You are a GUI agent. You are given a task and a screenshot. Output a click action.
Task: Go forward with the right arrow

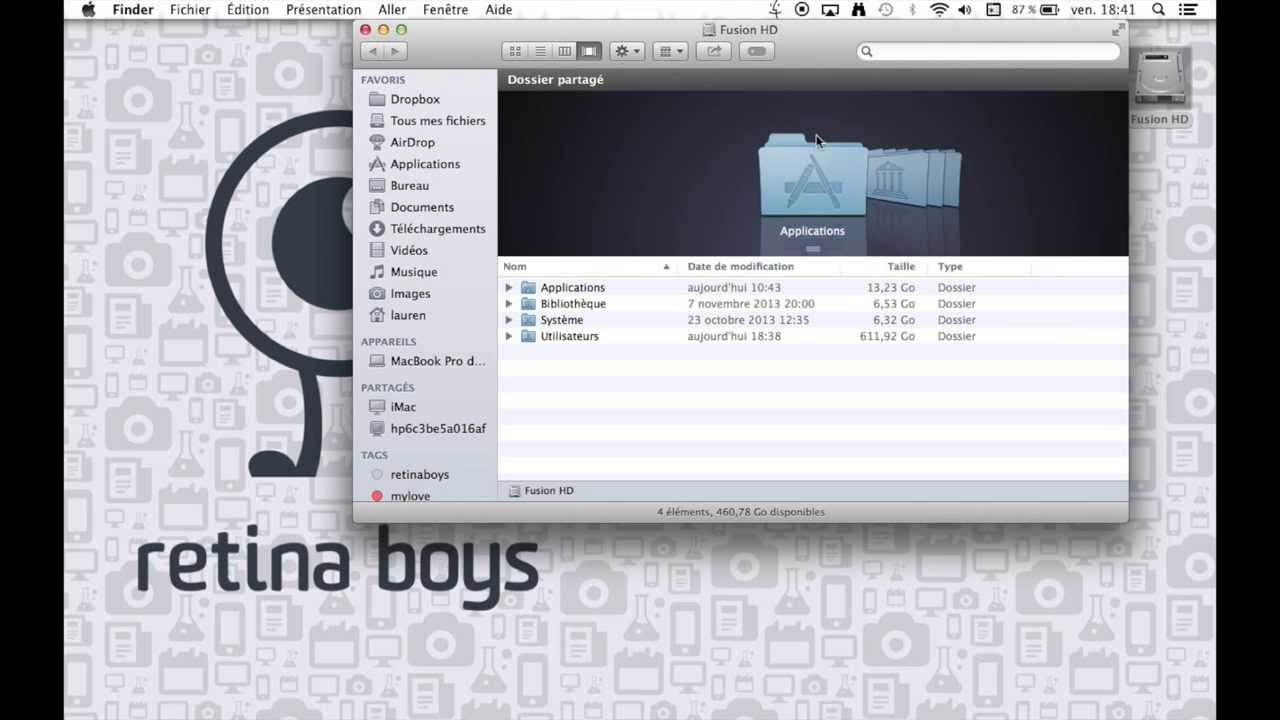click(x=396, y=51)
